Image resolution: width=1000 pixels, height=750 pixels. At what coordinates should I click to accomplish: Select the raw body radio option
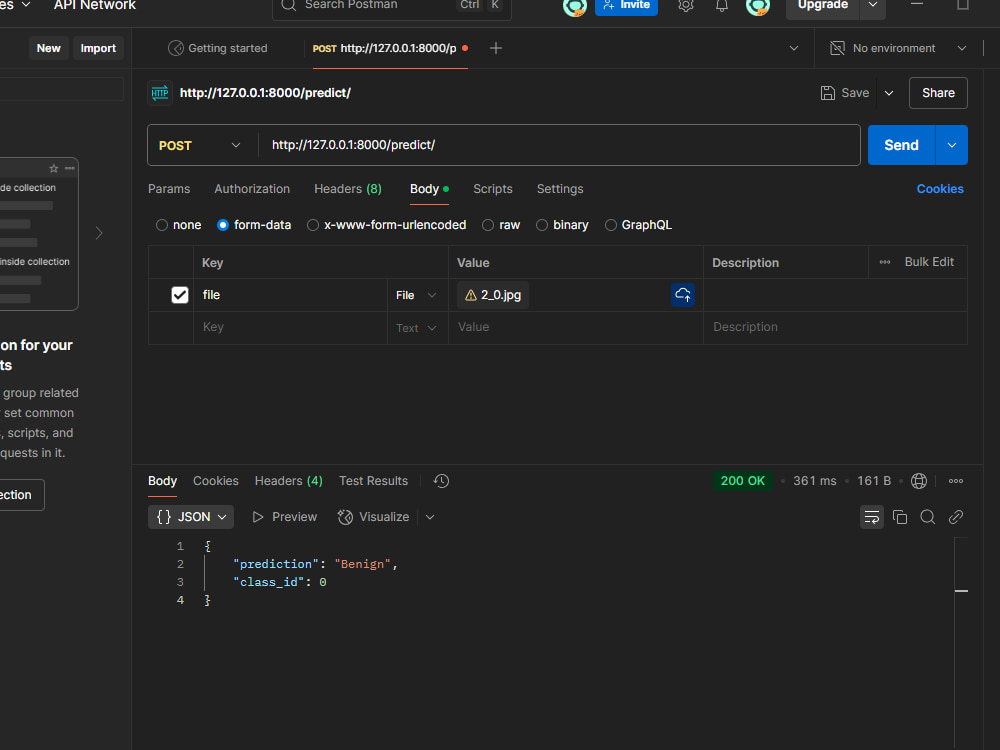488,225
